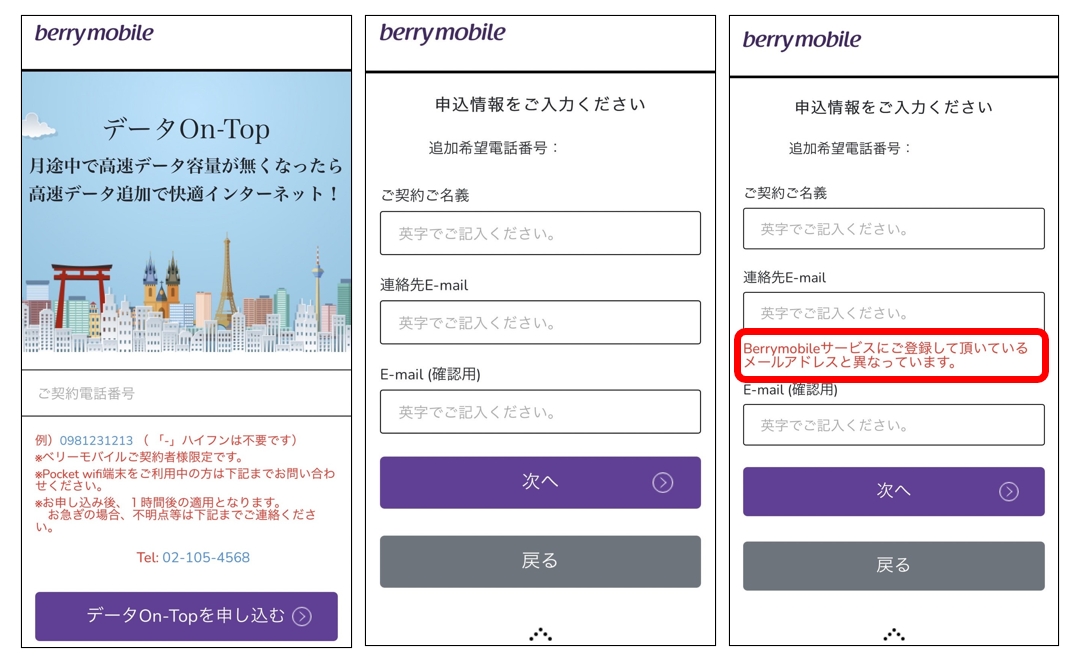This screenshot has height=659, width=1083.
Task: Focus the ご契約電話番号 phone number field
Action: (186, 393)
